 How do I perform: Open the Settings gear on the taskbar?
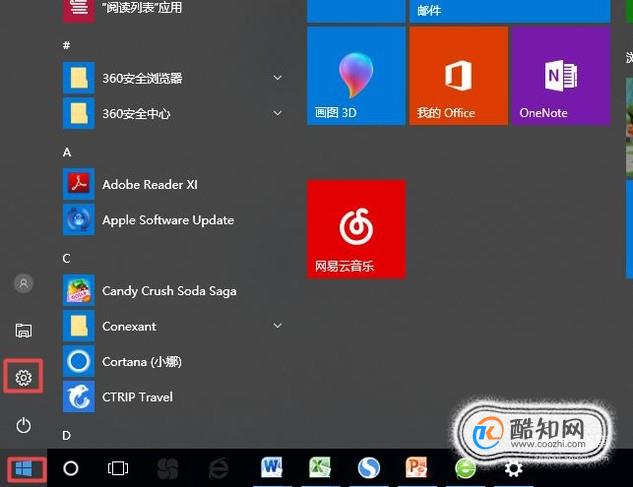[513, 469]
